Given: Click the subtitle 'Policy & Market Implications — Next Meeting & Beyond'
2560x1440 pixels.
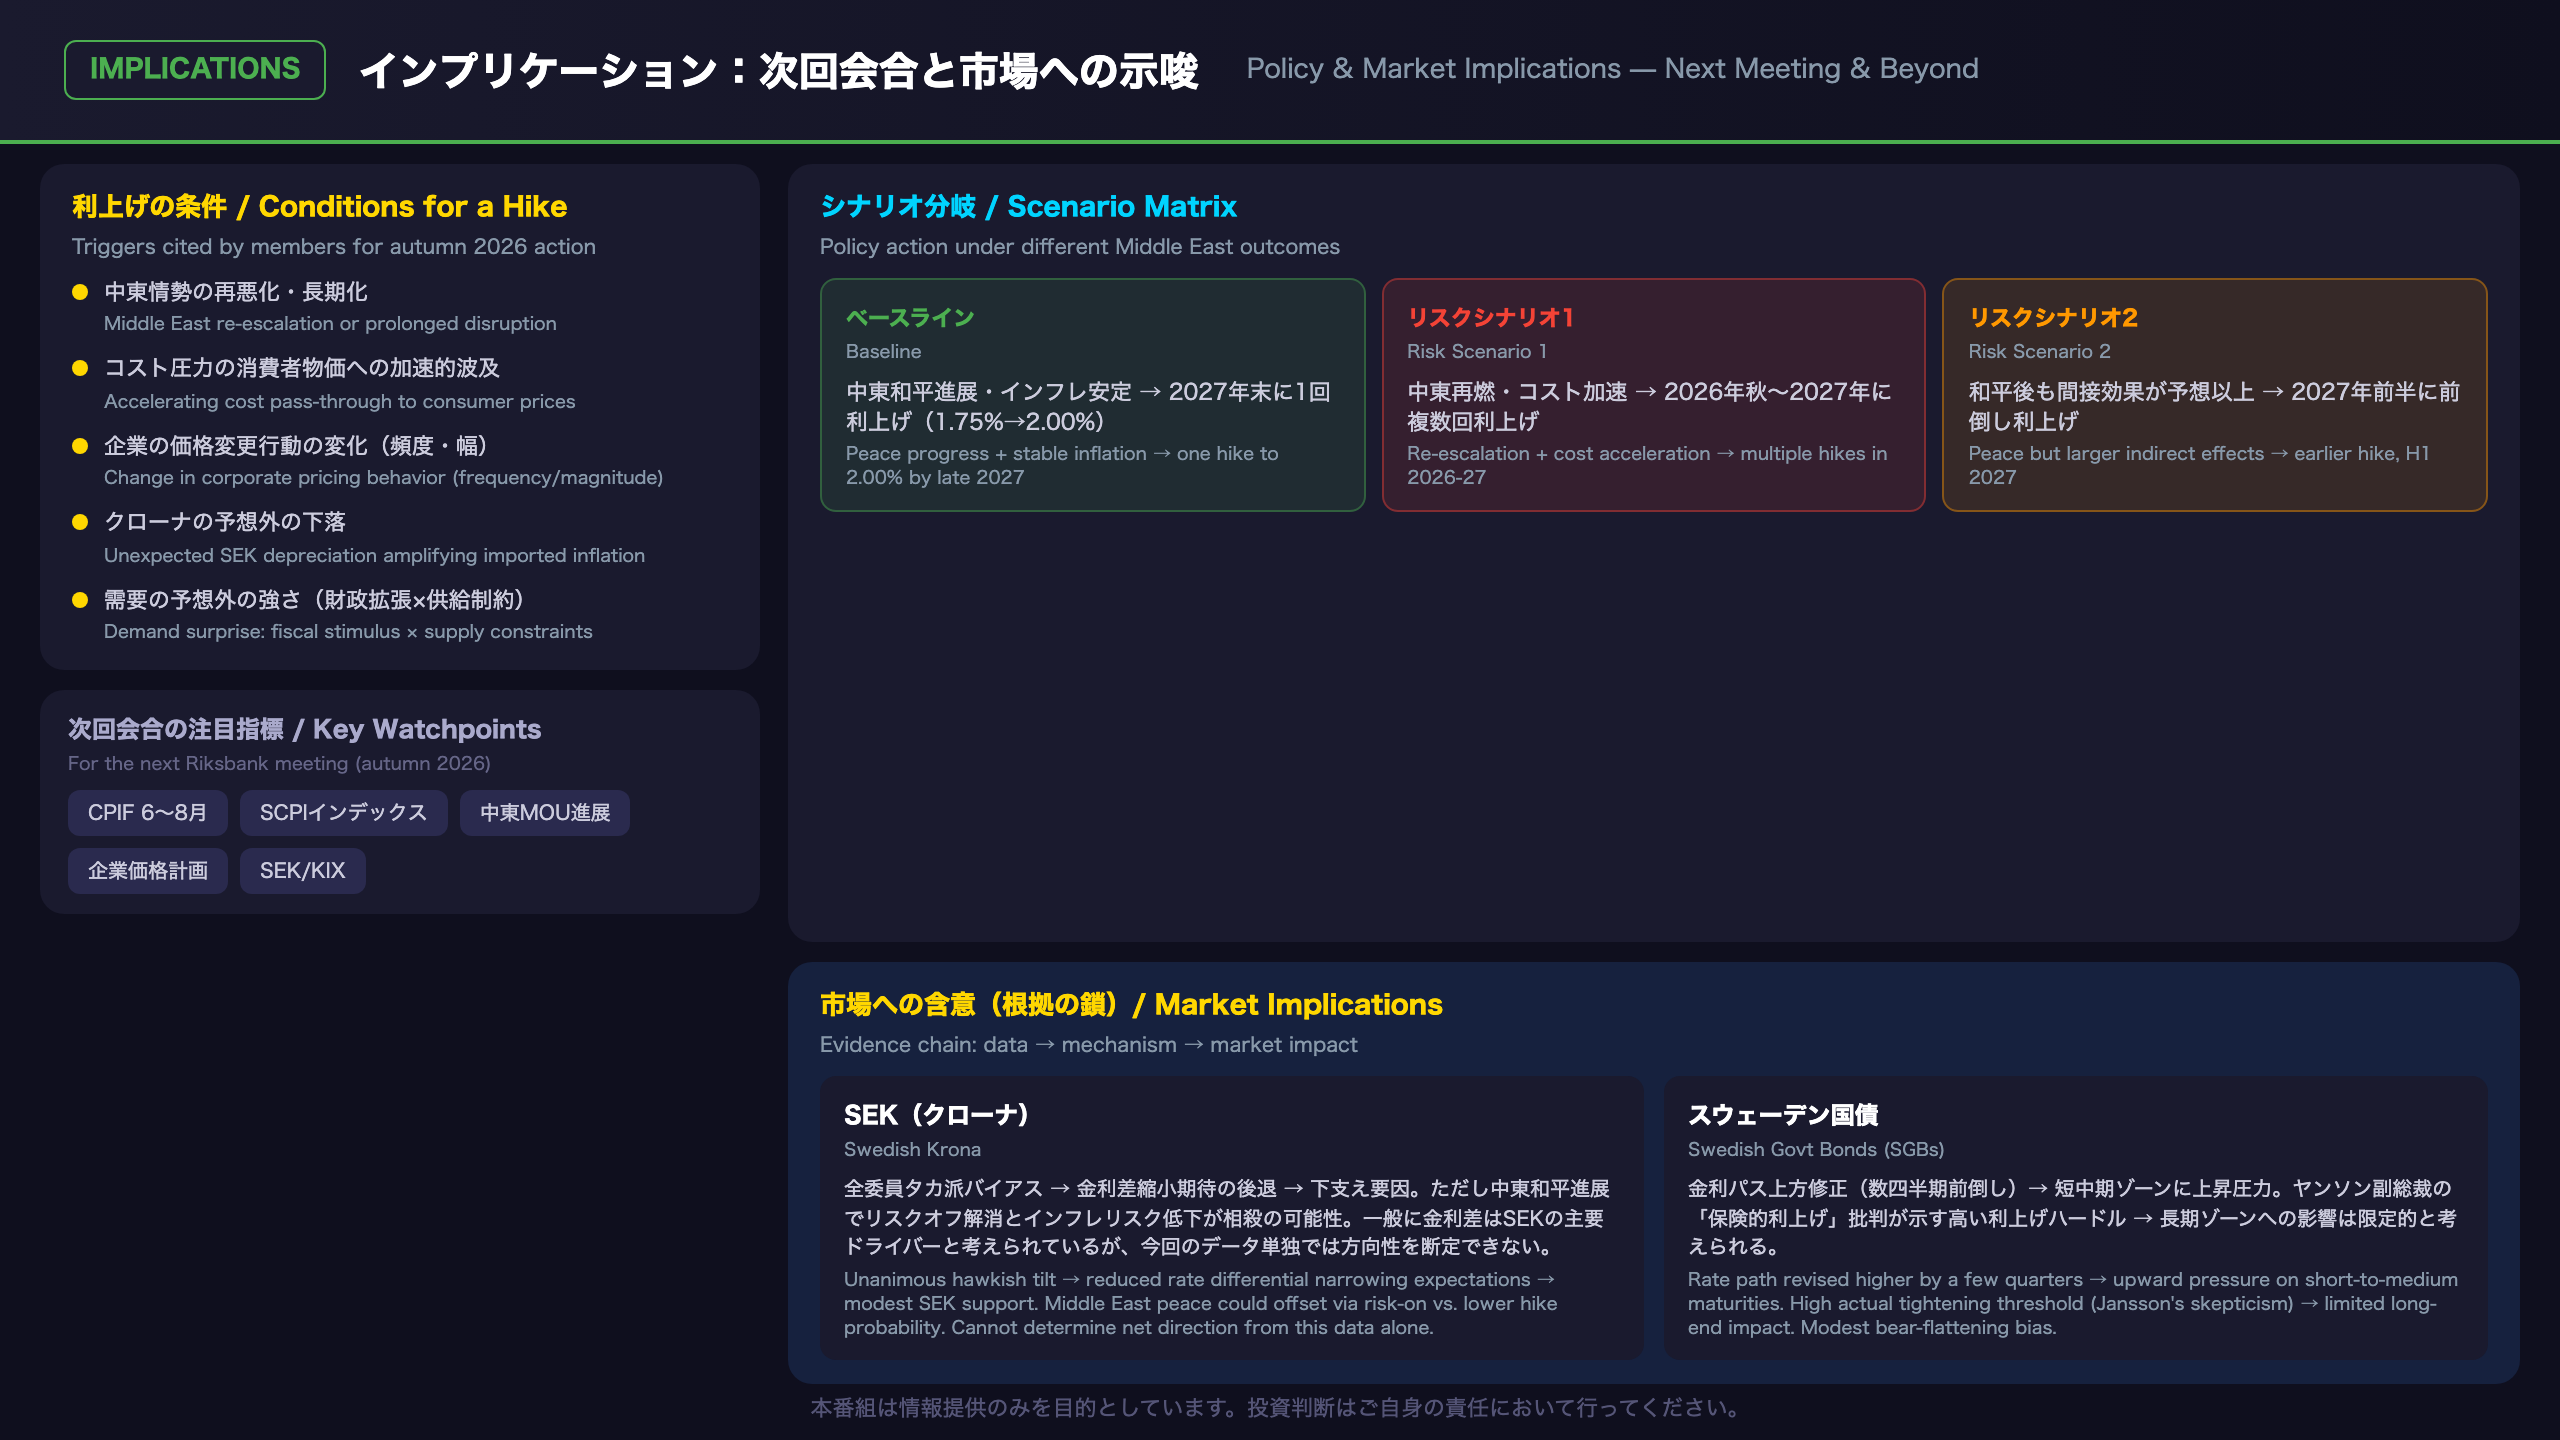Looking at the screenshot, I should tap(1612, 69).
